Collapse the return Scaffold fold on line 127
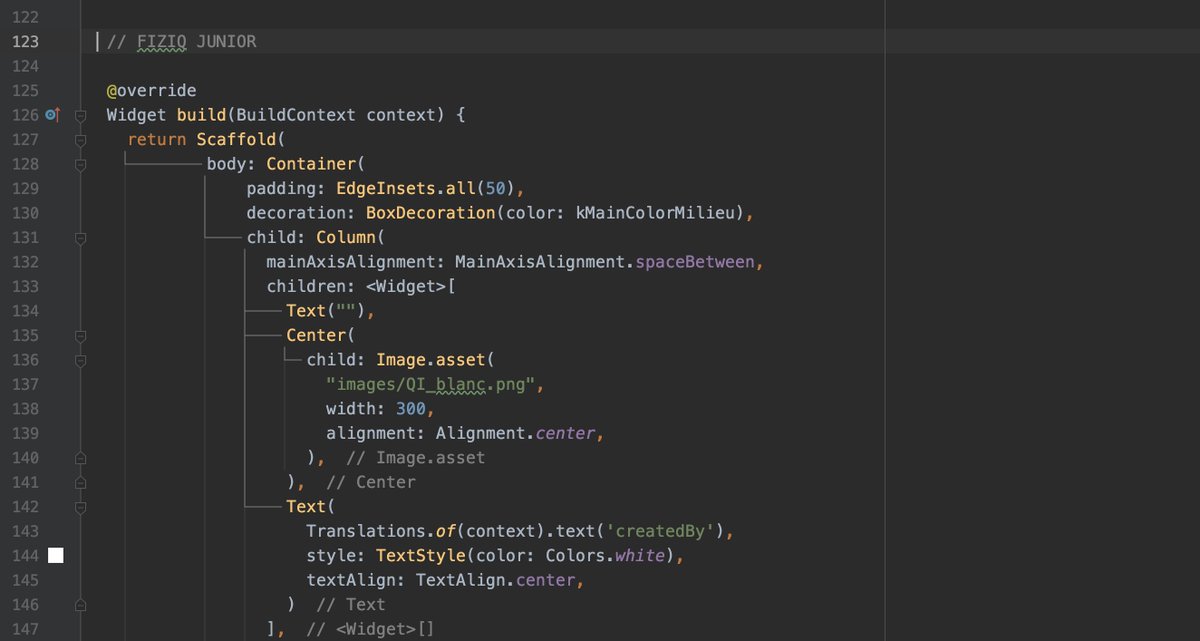 [x=81, y=139]
